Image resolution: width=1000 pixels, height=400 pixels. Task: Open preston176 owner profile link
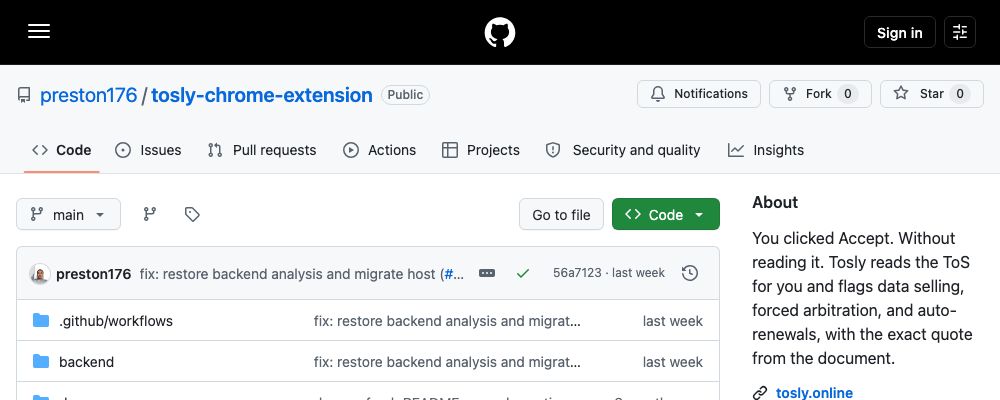pyautogui.click(x=88, y=95)
